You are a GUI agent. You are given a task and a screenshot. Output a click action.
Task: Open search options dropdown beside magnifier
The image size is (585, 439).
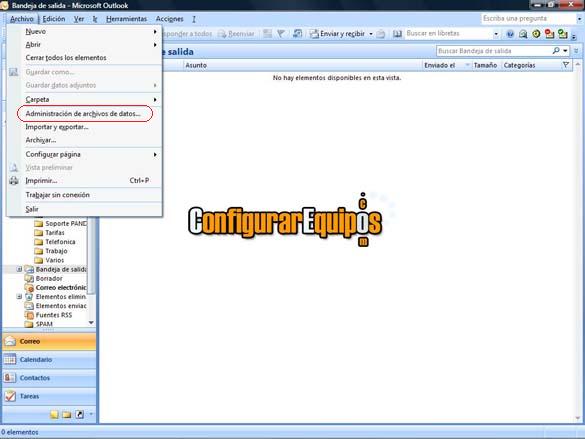[566, 51]
